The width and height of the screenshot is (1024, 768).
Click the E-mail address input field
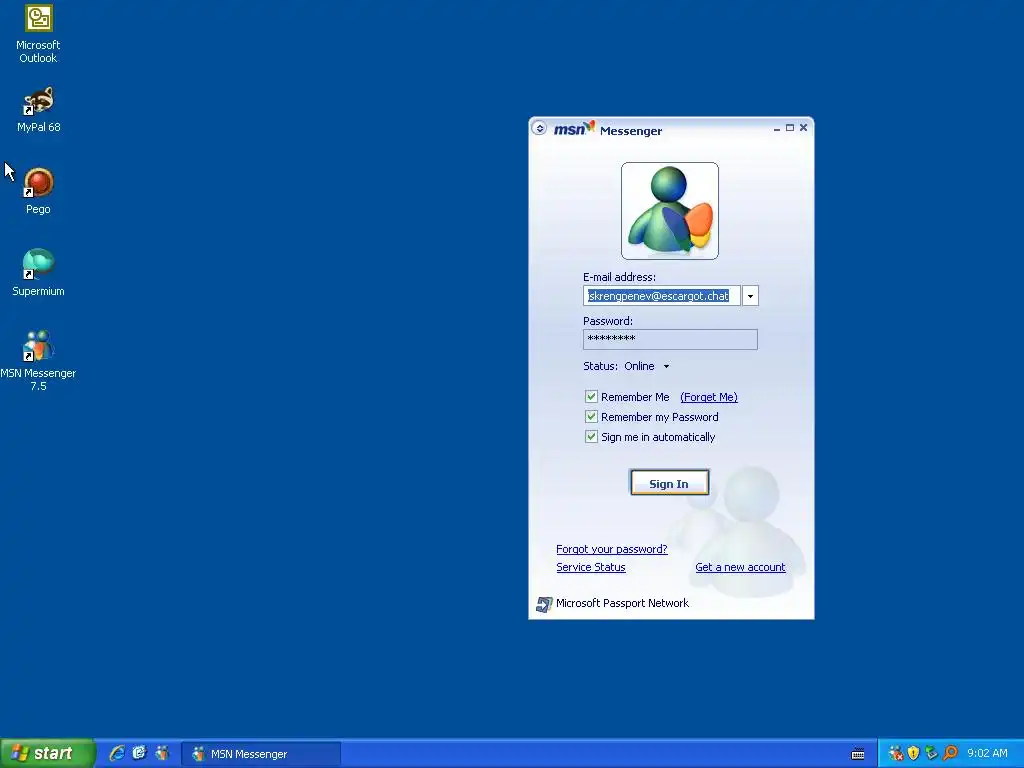(662, 296)
